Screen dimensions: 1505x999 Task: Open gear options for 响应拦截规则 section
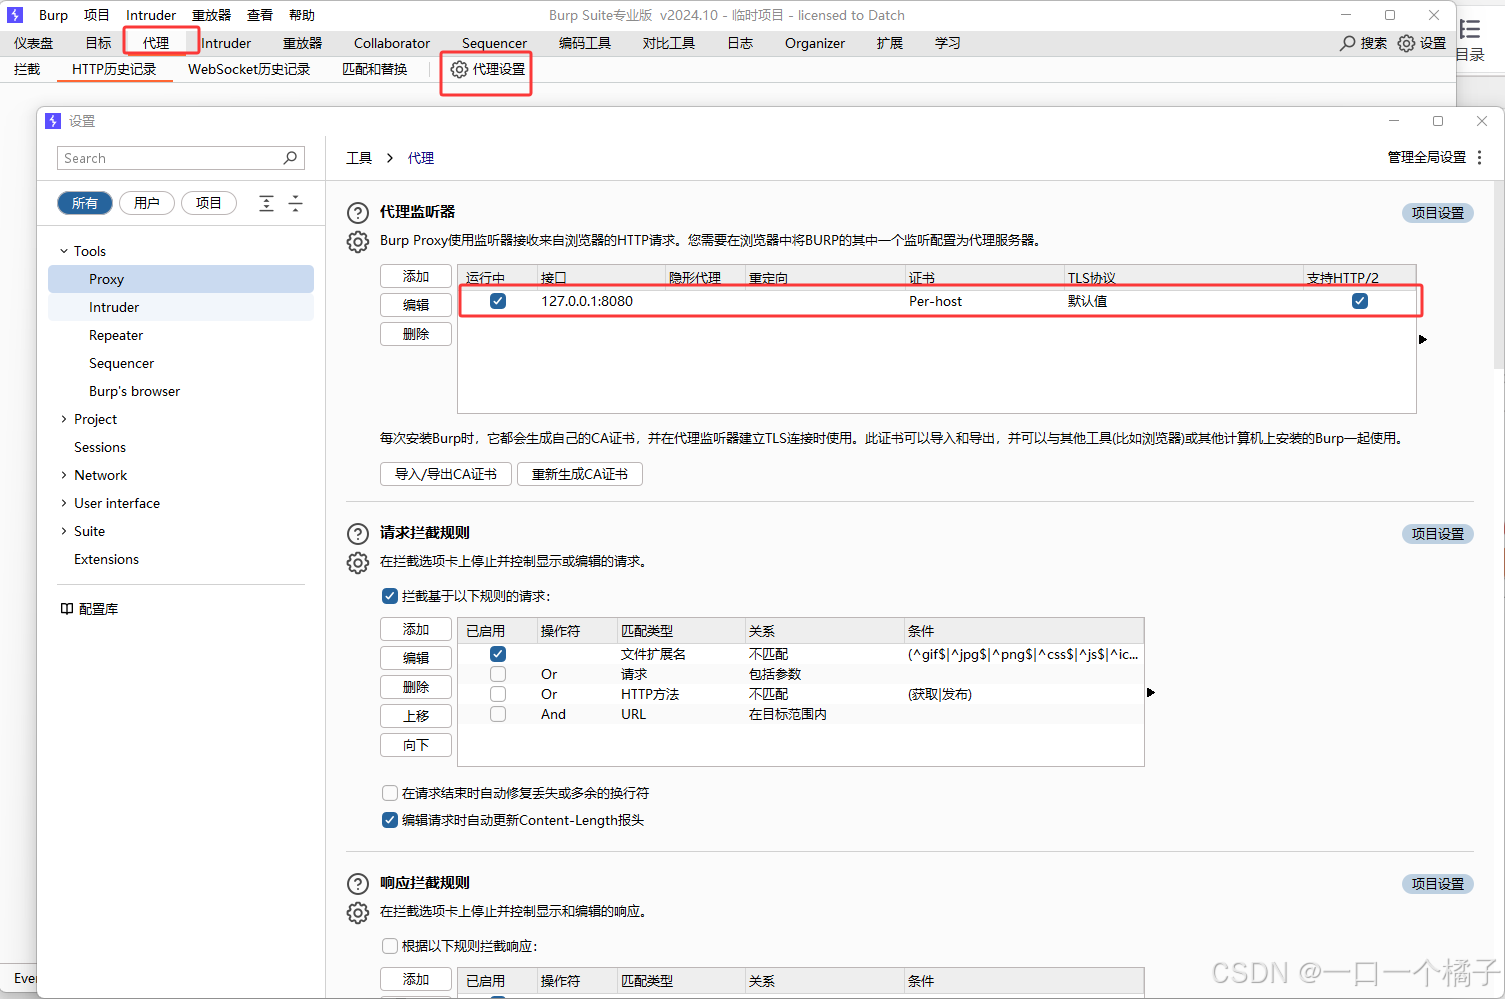coord(357,912)
